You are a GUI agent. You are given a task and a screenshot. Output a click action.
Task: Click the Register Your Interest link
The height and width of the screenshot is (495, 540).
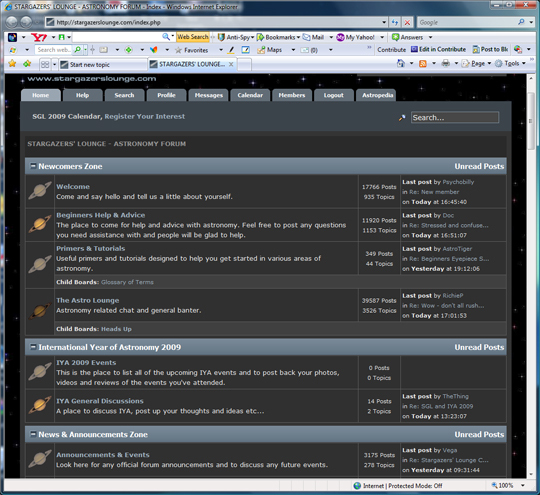(145, 116)
